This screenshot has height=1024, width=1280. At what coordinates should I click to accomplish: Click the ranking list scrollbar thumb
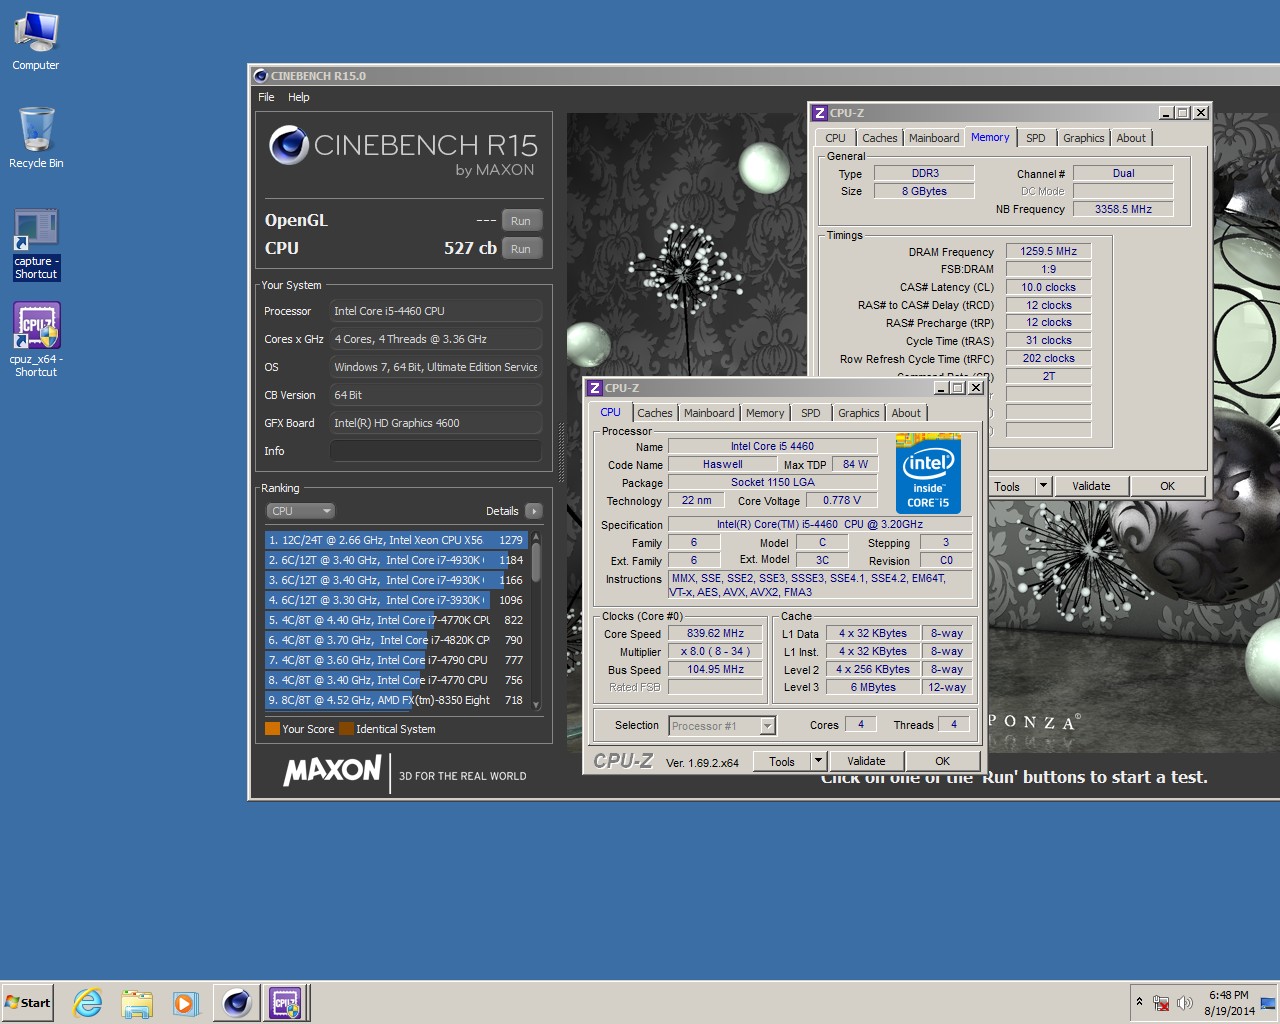tap(536, 561)
